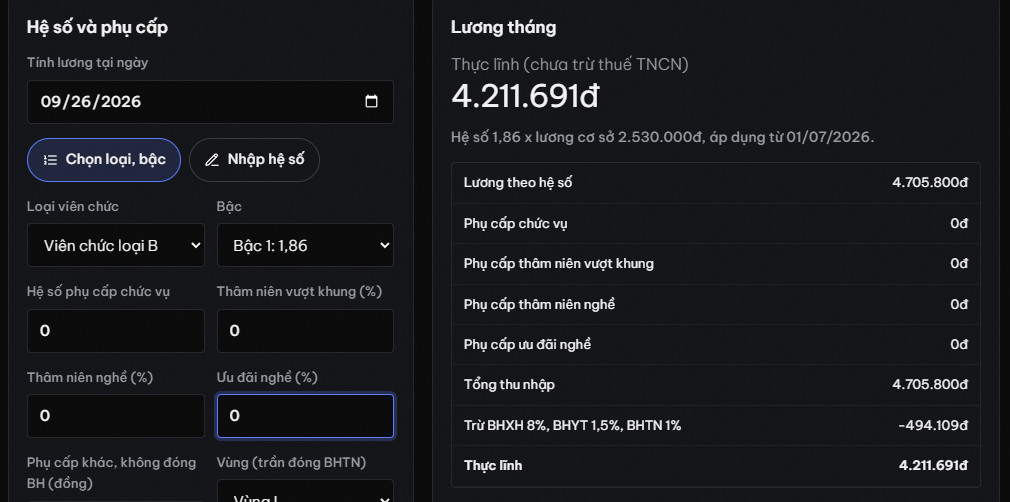1010x502 pixels.
Task: Focus the Thâm niên vượt khung (%) input
Action: click(305, 331)
